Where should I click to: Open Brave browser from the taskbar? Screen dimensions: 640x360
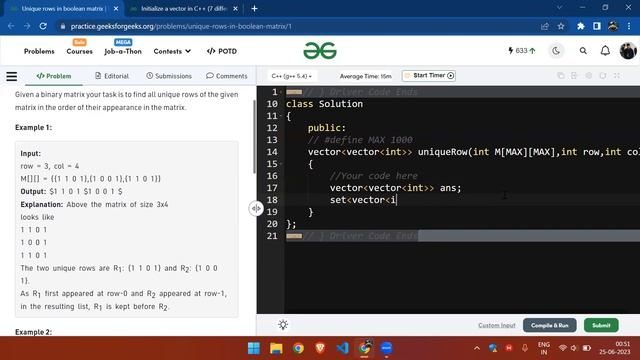tap(320, 348)
